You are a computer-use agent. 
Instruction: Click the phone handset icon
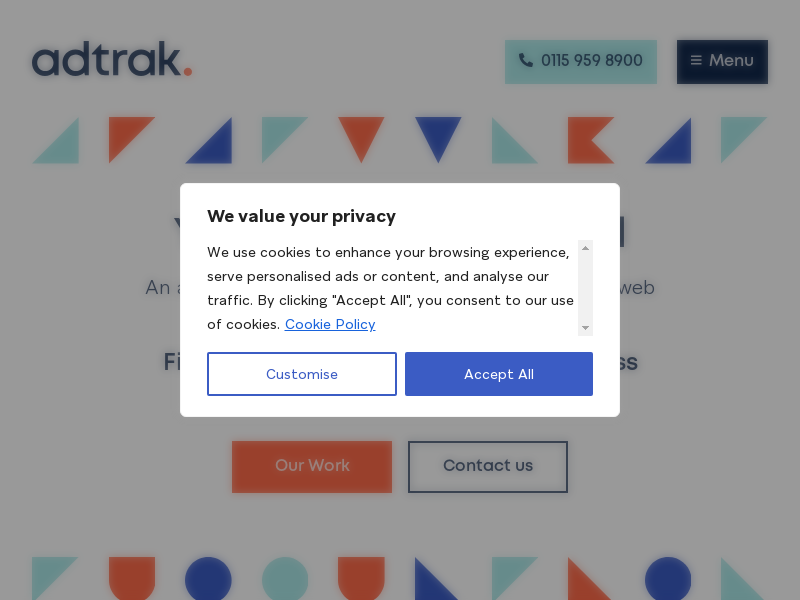526,61
